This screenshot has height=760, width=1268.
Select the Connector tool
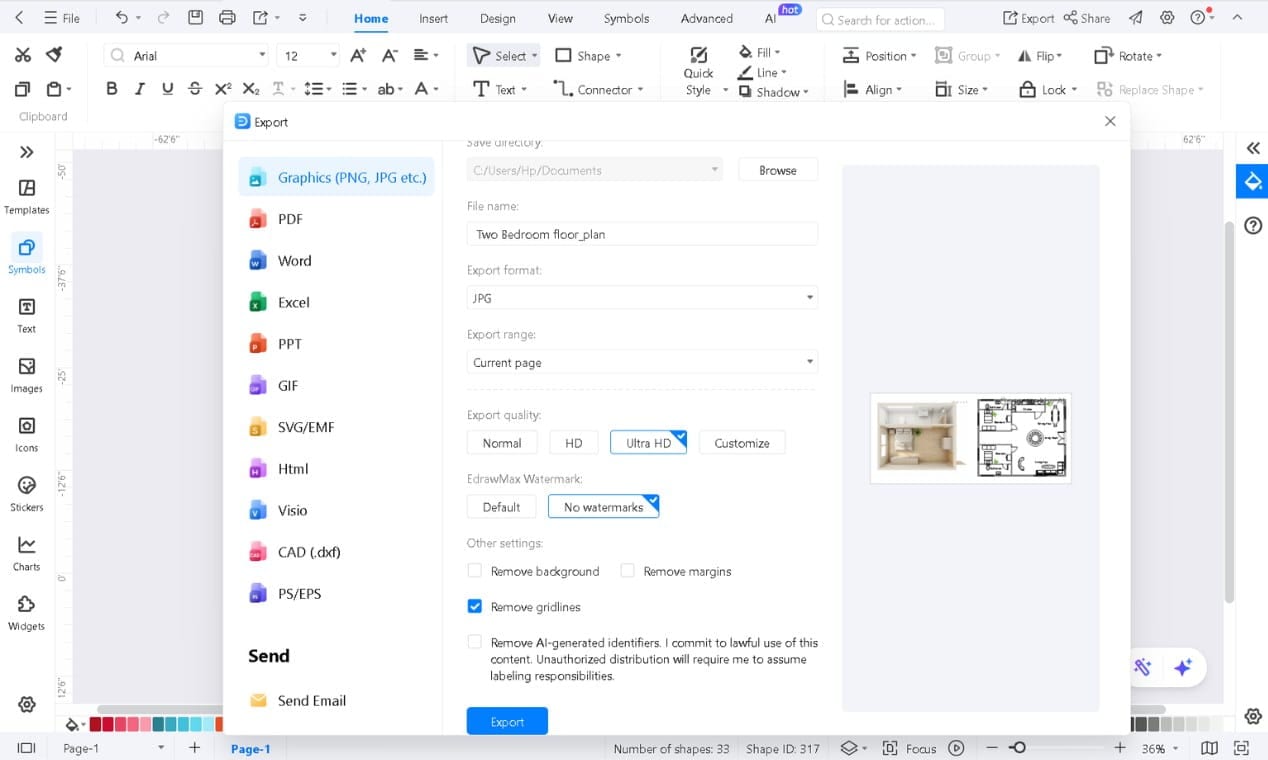(600, 89)
